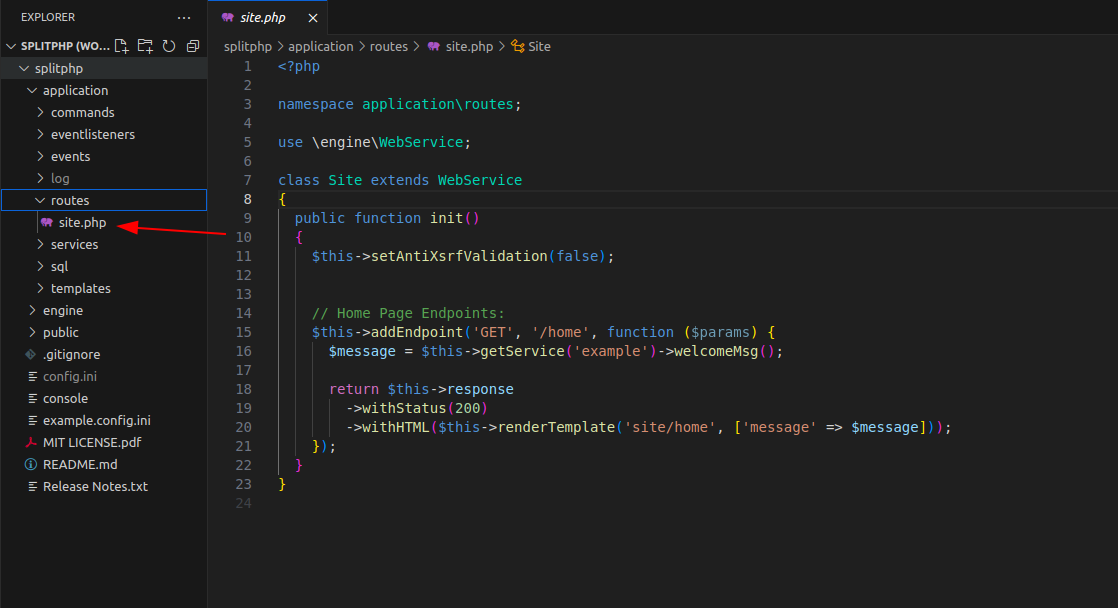Open the Explorer Views and More Actions menu
1118x608 pixels.
[183, 17]
